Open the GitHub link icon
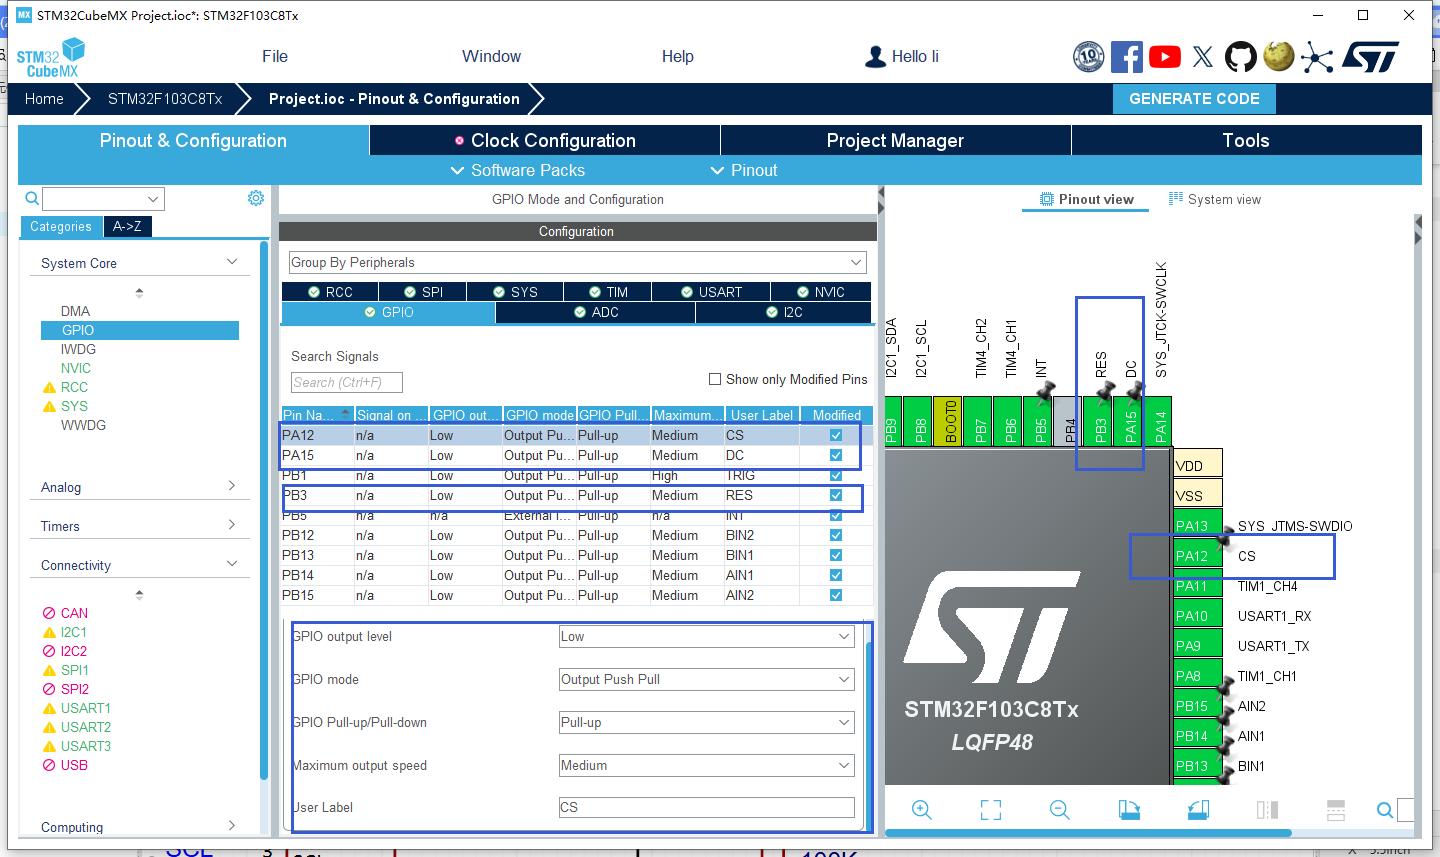This screenshot has height=857, width=1440. [x=1241, y=57]
